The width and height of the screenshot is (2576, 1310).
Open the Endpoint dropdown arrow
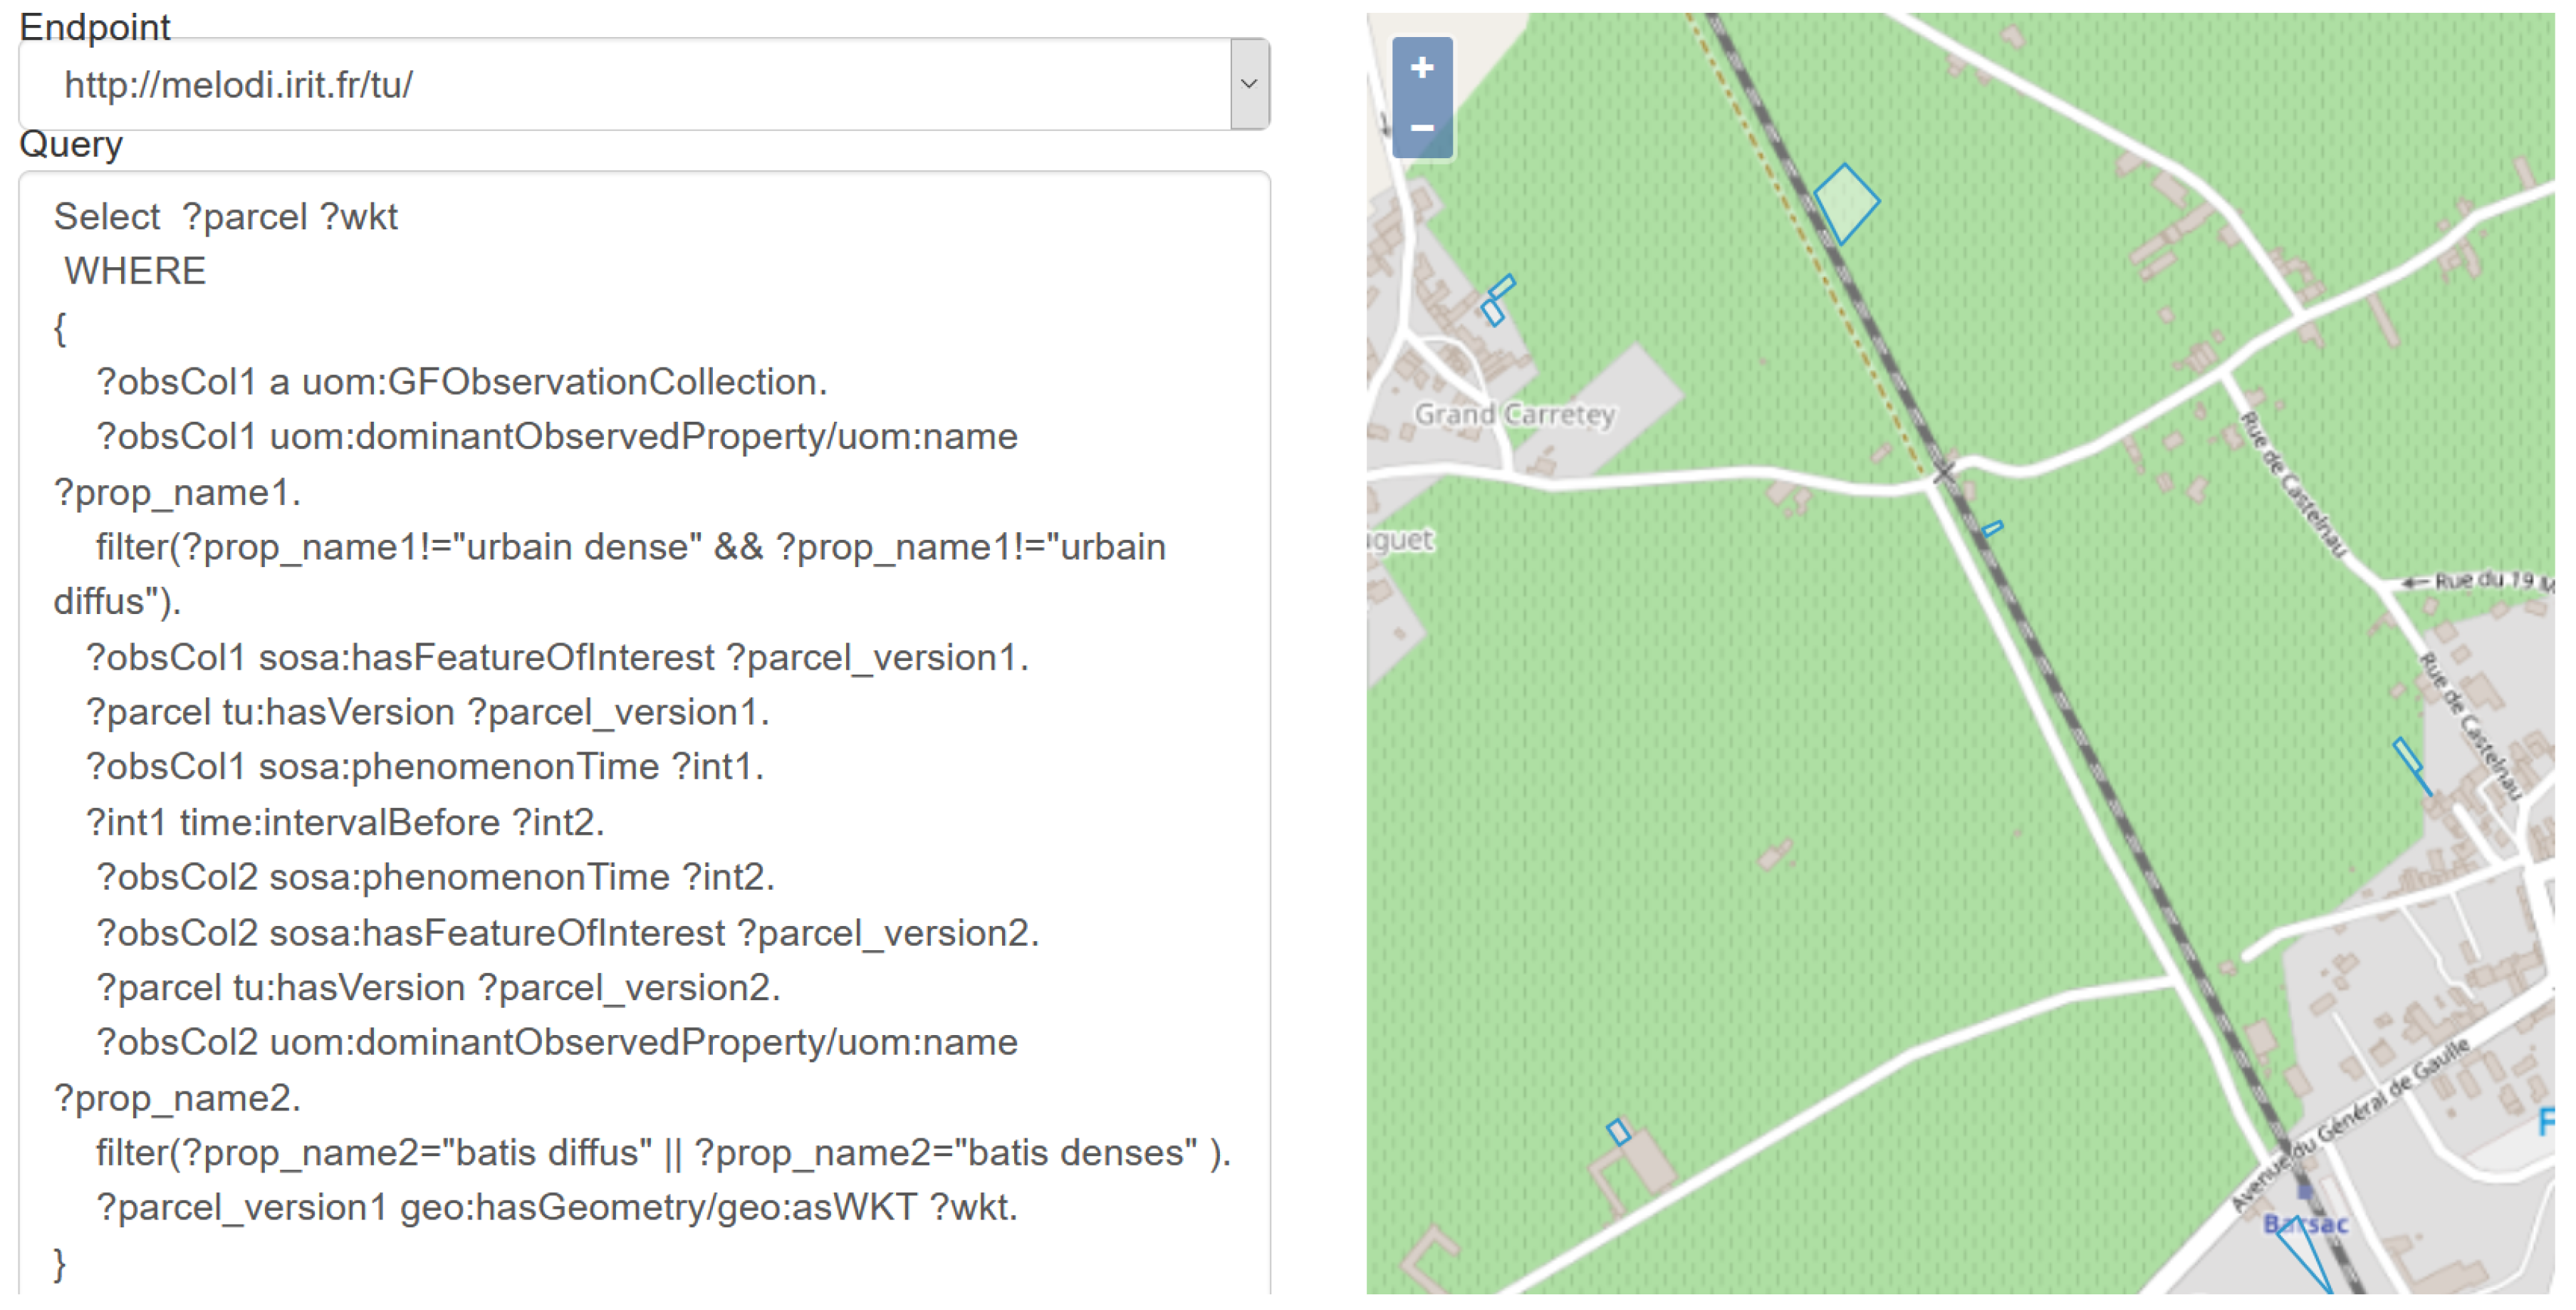1248,84
